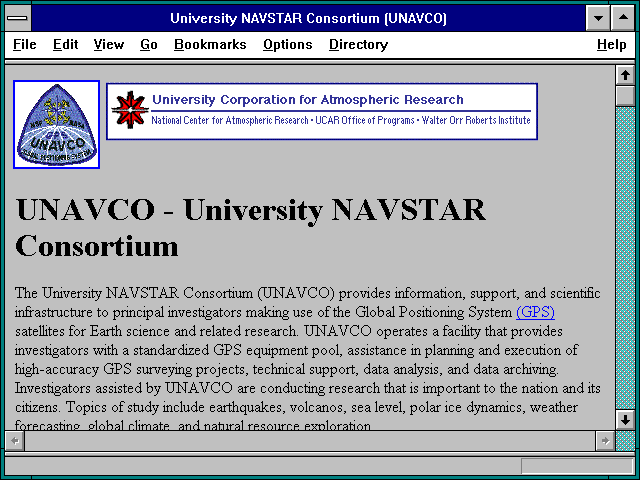Click the horizontal scrollbar track

click(x=310, y=441)
